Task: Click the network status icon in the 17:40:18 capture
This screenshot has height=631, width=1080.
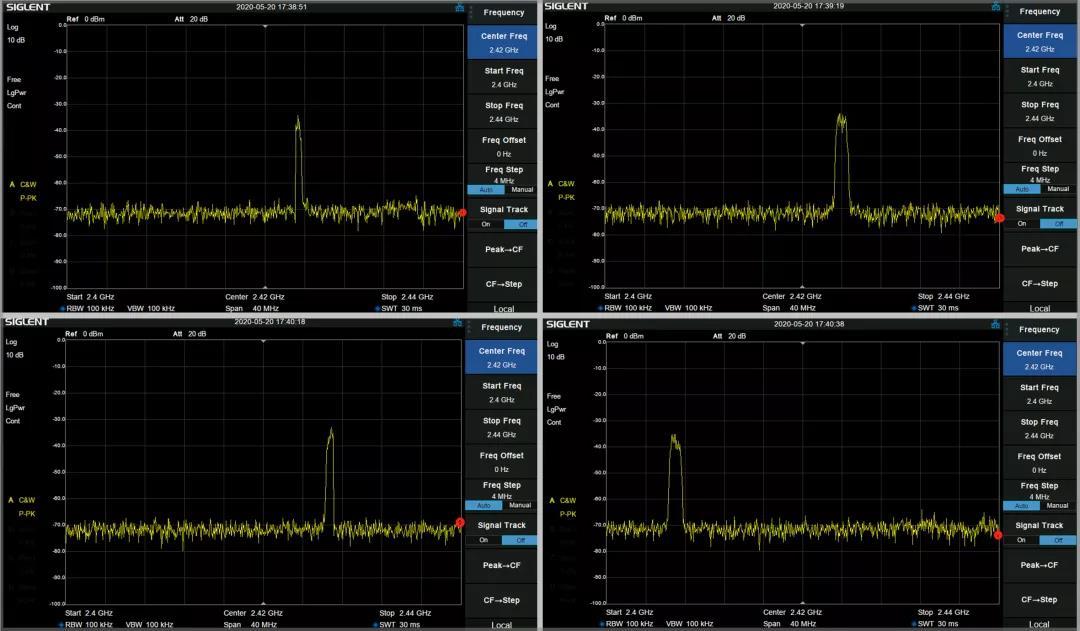Action: (x=457, y=322)
